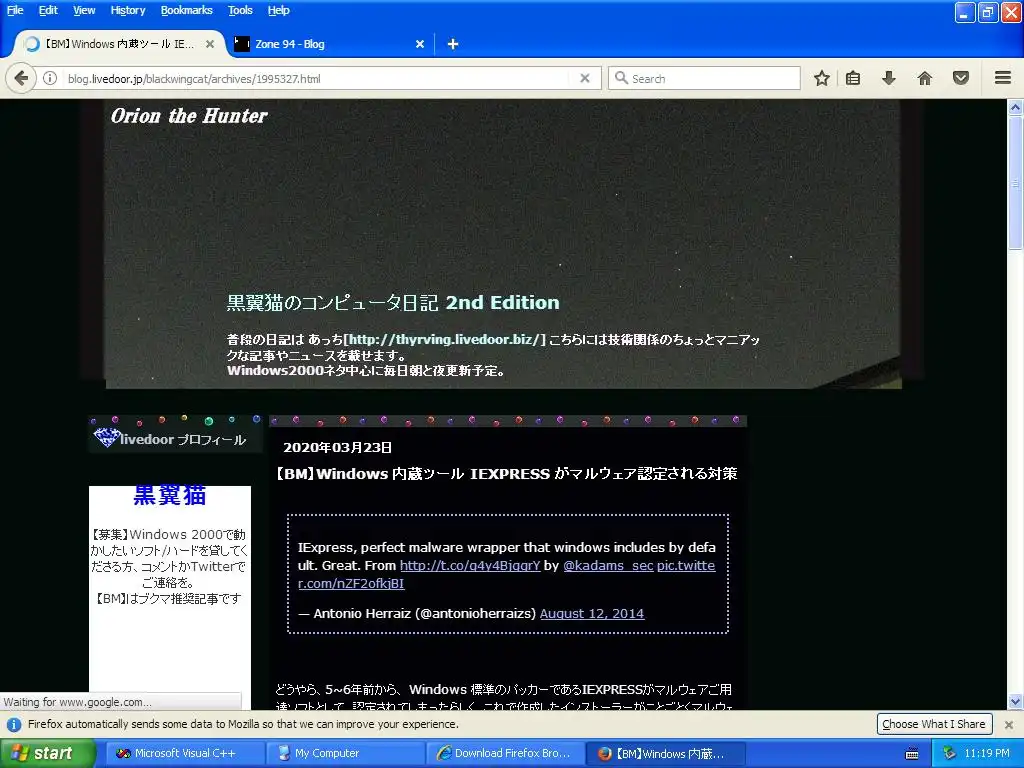Select the Firefox 【BM】Windows taskbar item

665,754
